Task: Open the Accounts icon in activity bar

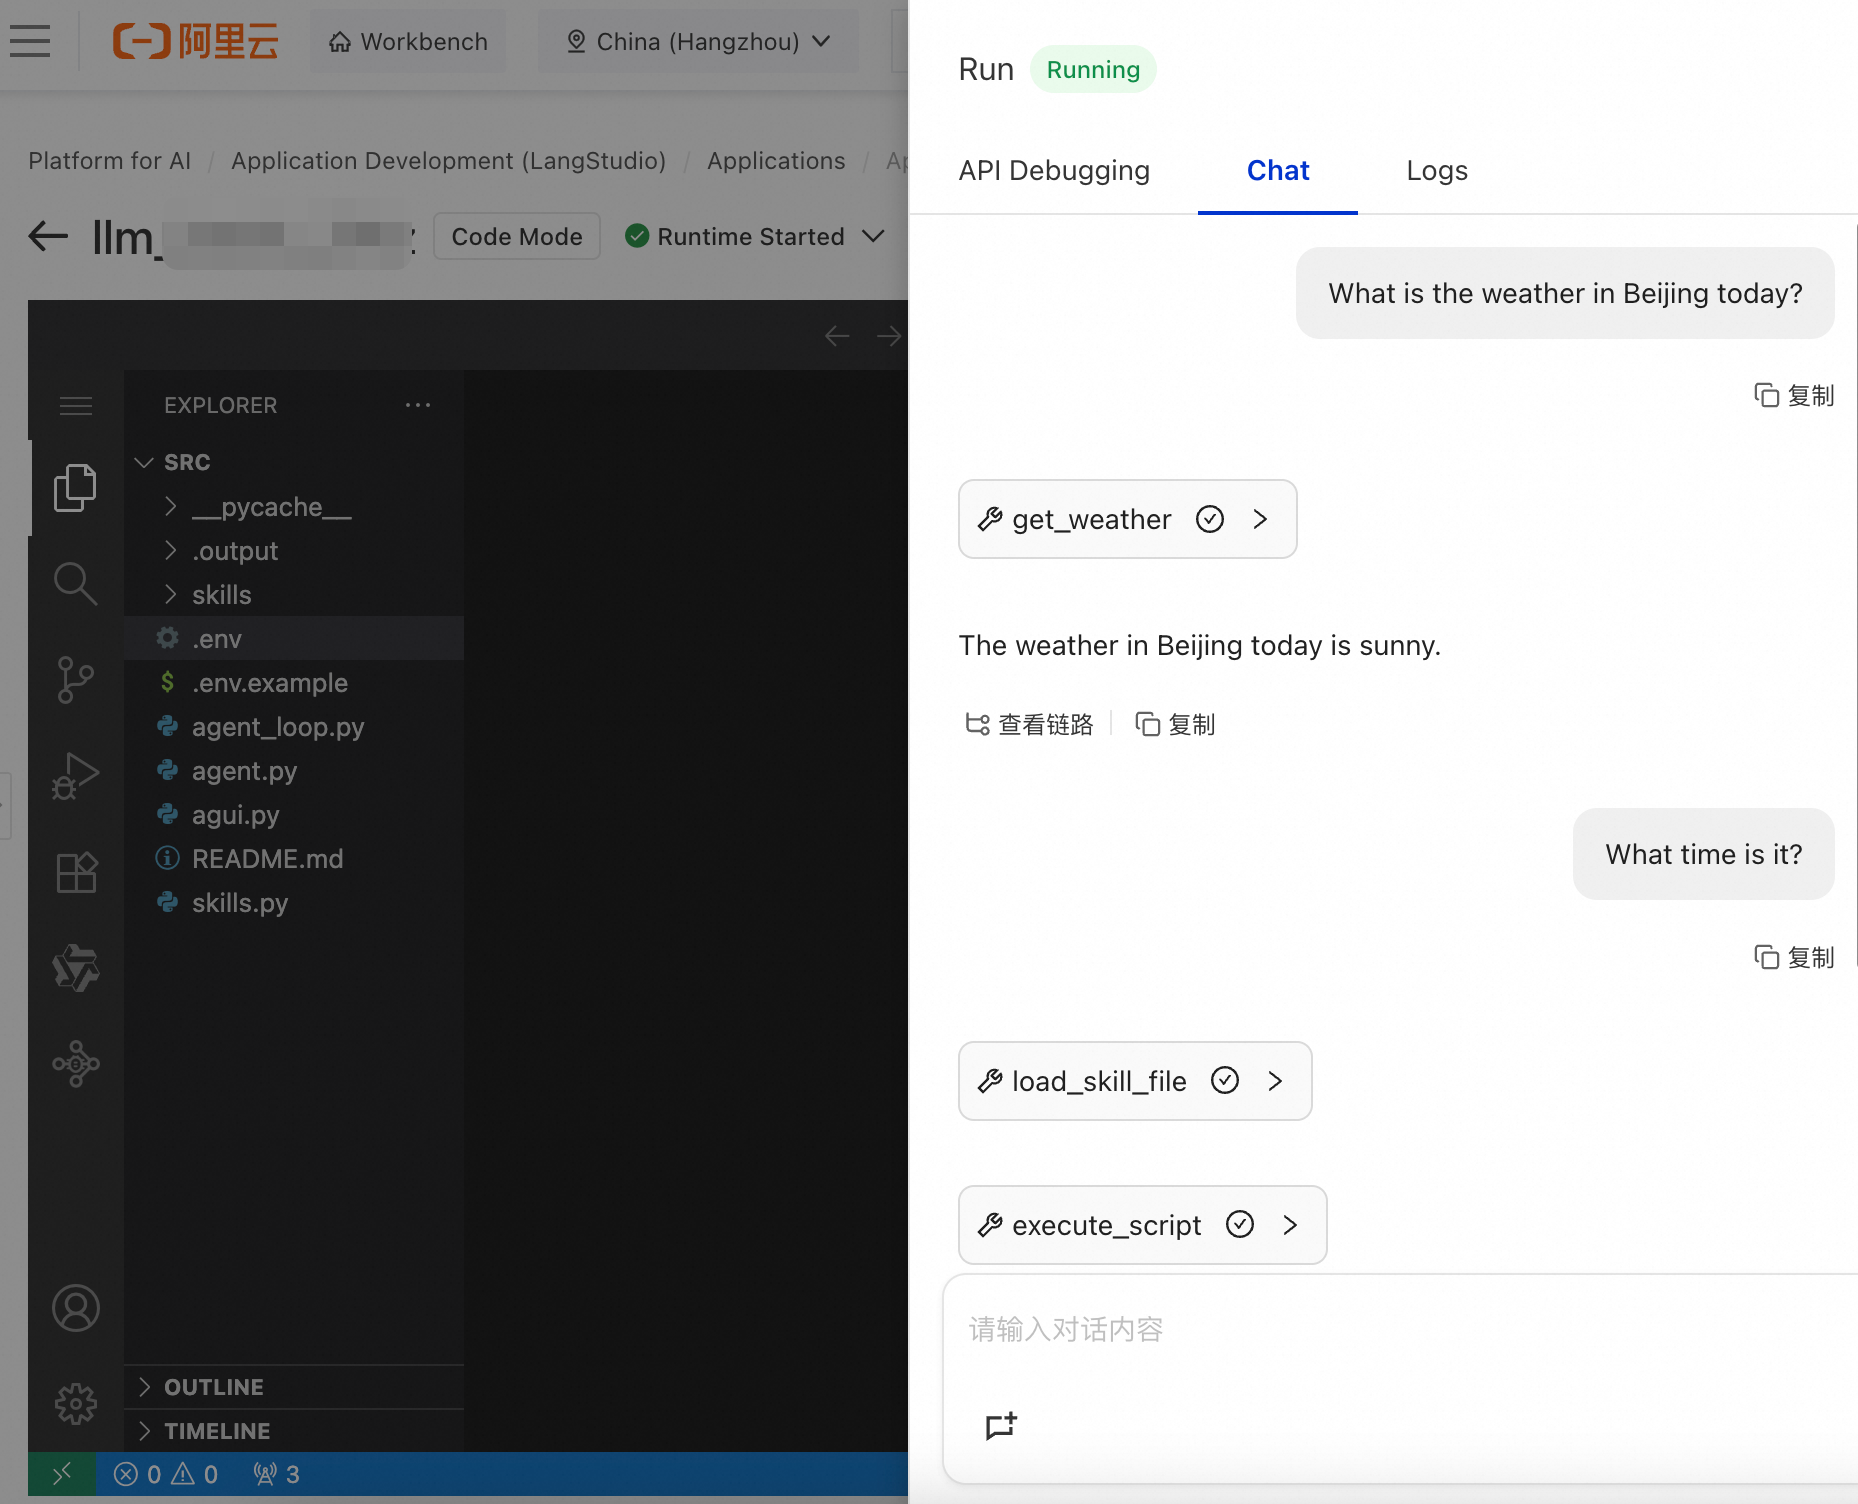Action: tap(76, 1308)
